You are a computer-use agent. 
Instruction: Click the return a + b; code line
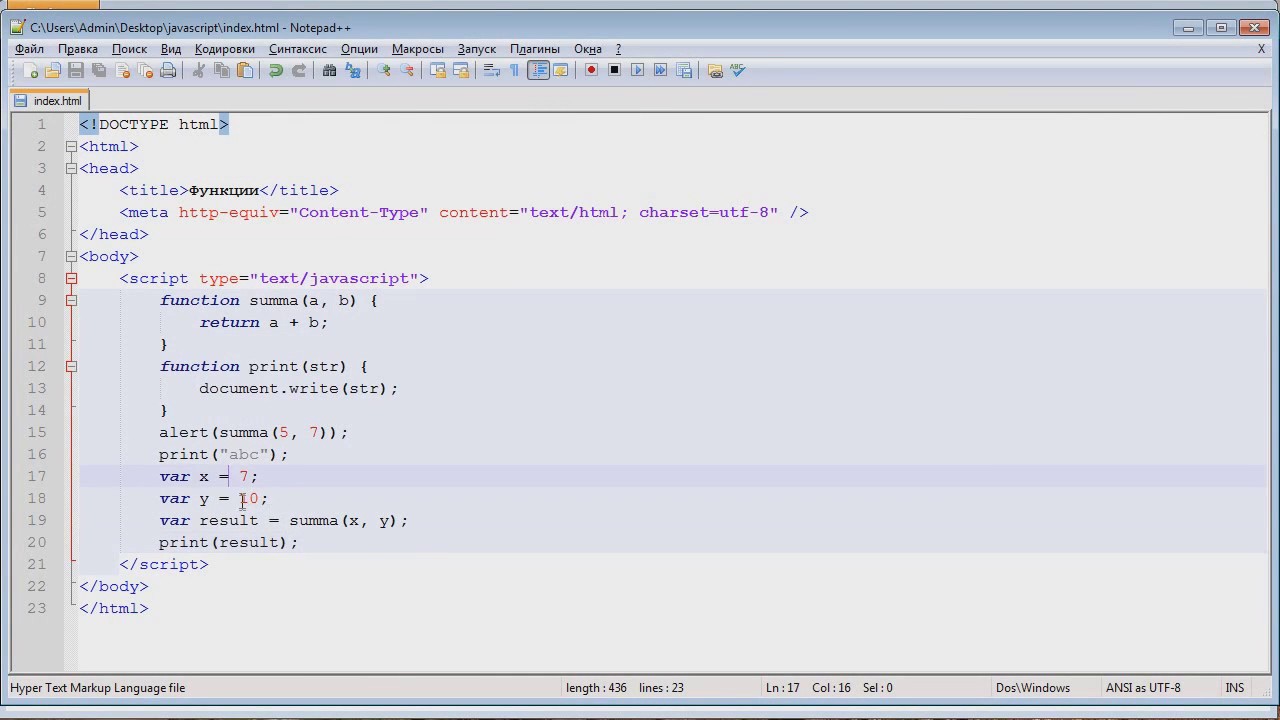click(x=263, y=322)
